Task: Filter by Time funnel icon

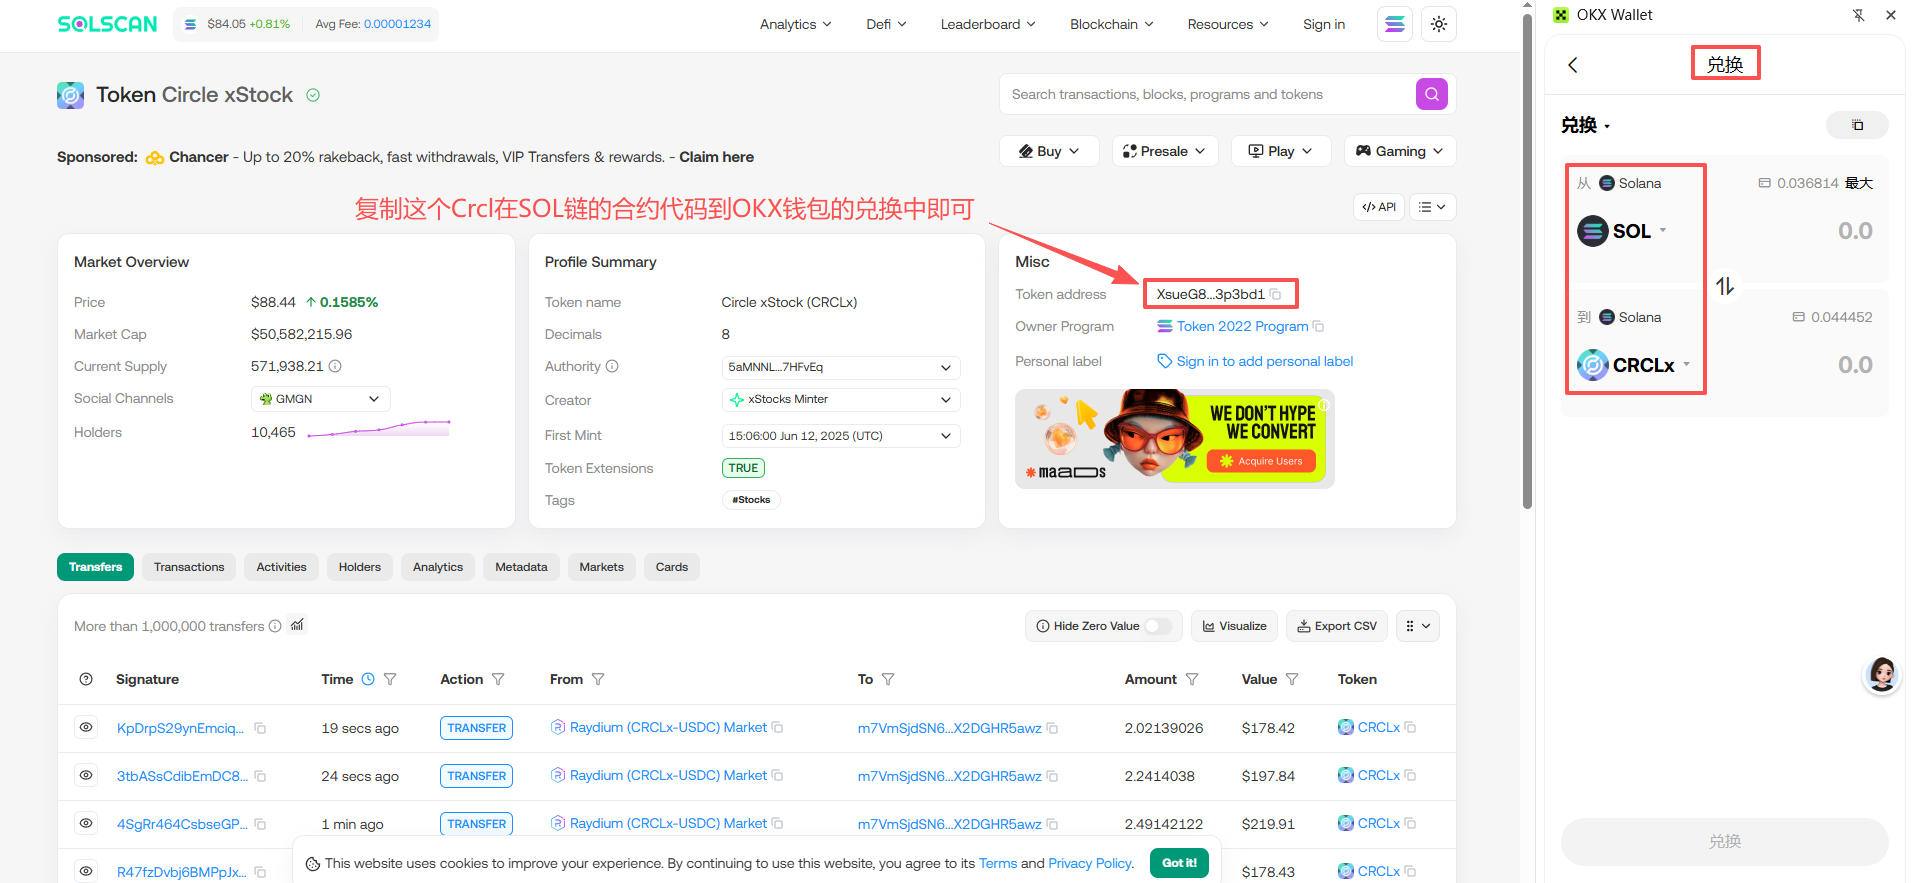Action: (390, 679)
